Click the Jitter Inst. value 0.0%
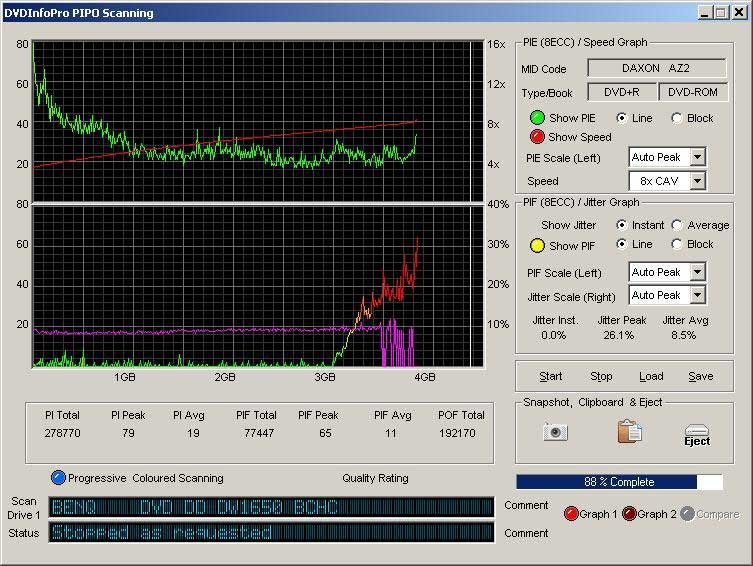 [553, 335]
